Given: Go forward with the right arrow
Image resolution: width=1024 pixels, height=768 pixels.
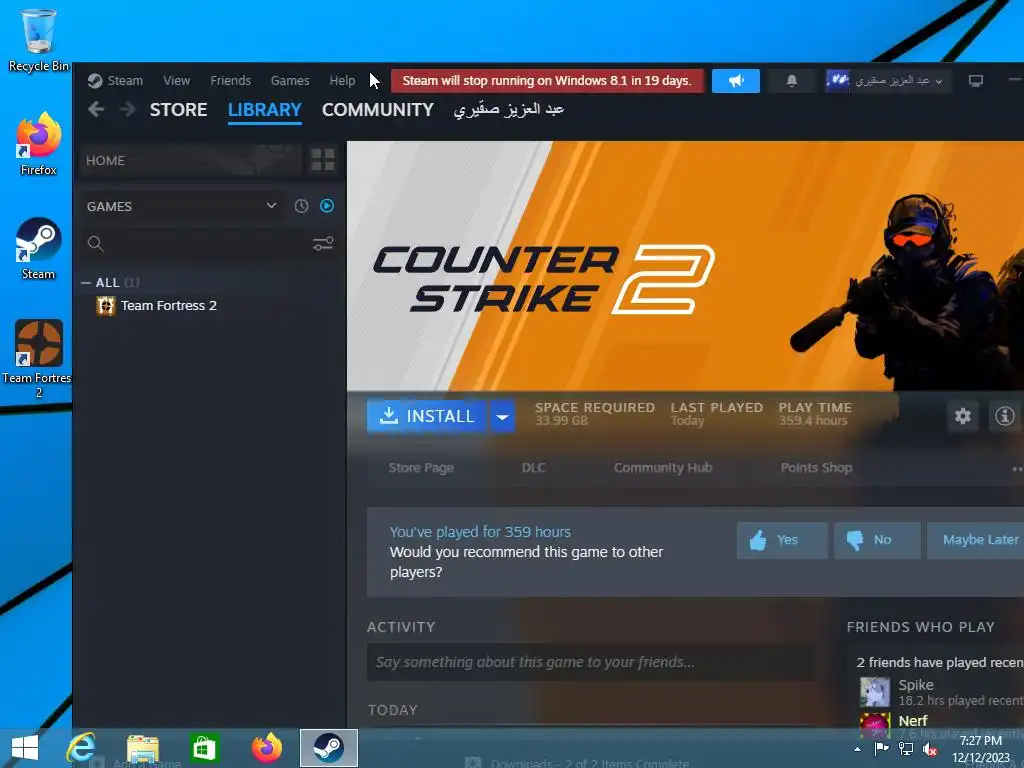Looking at the screenshot, I should coord(127,110).
